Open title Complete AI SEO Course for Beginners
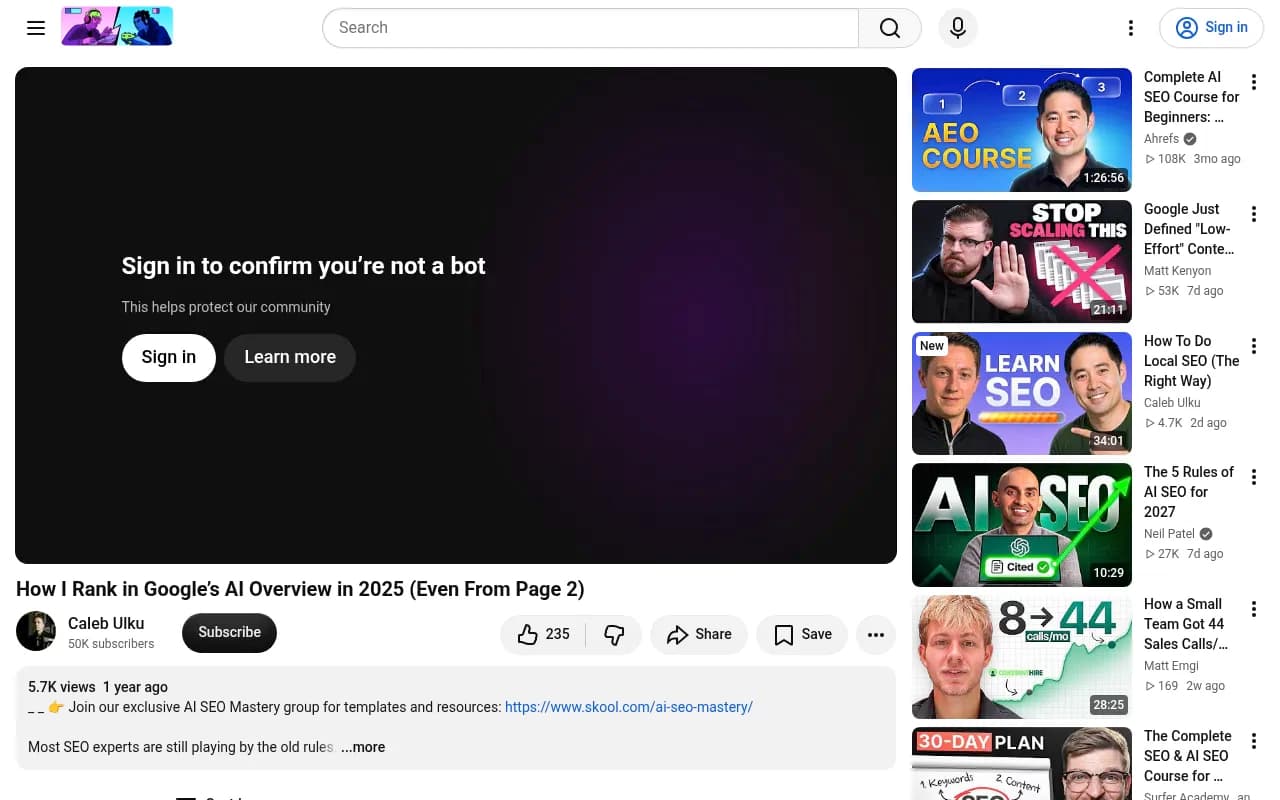The image size is (1280, 800). click(1191, 97)
